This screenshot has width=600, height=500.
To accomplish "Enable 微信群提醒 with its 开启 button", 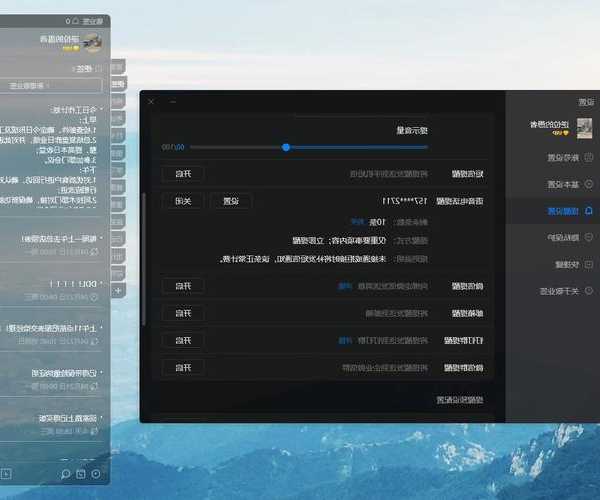I will (183, 367).
